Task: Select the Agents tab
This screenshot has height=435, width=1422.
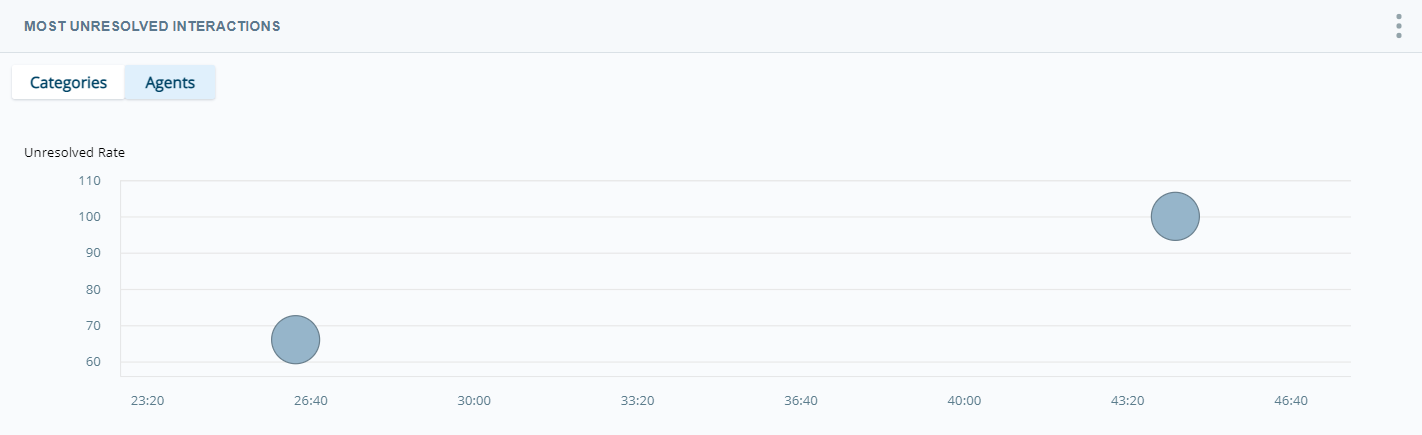Action: (170, 83)
